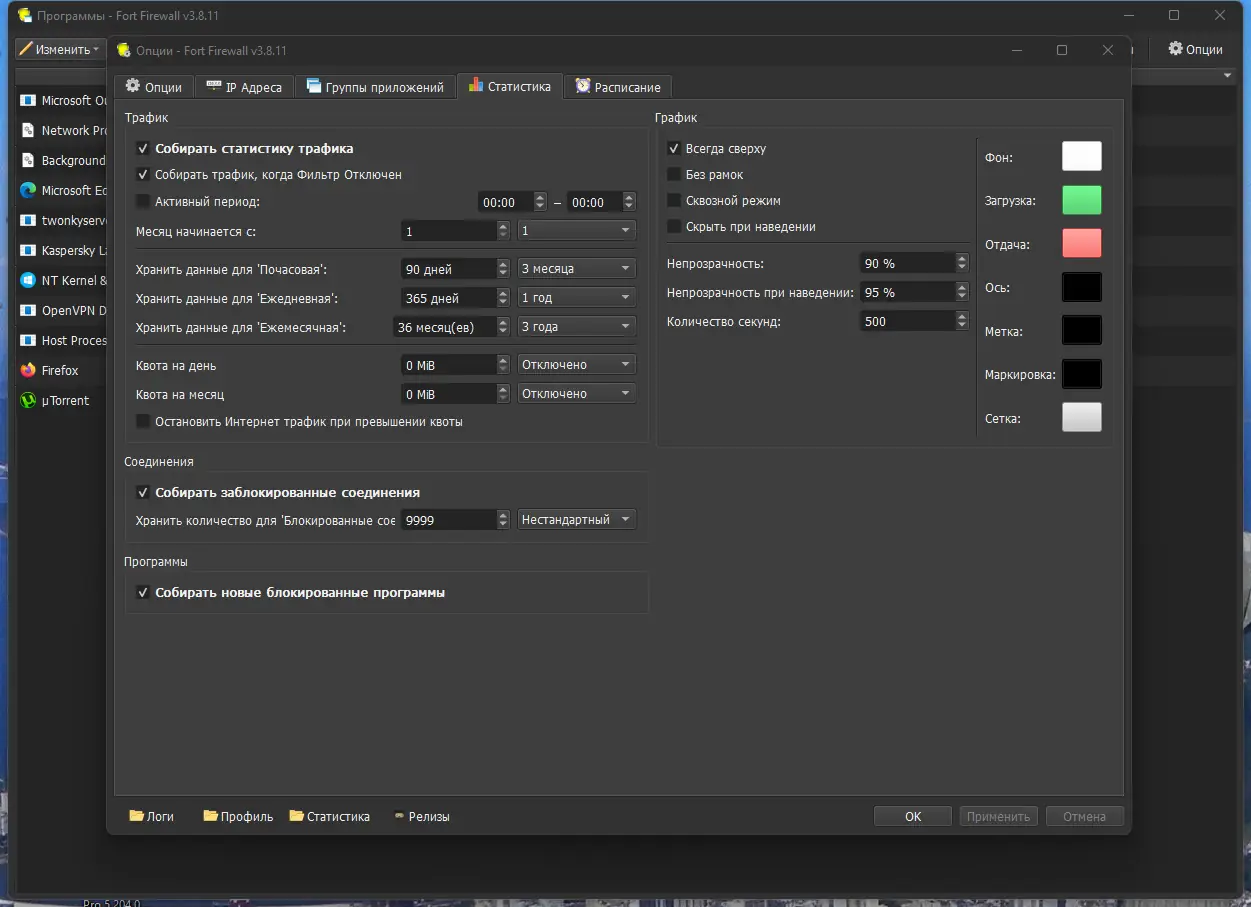Click the Host Process program icon
1251x907 pixels.
coord(28,341)
